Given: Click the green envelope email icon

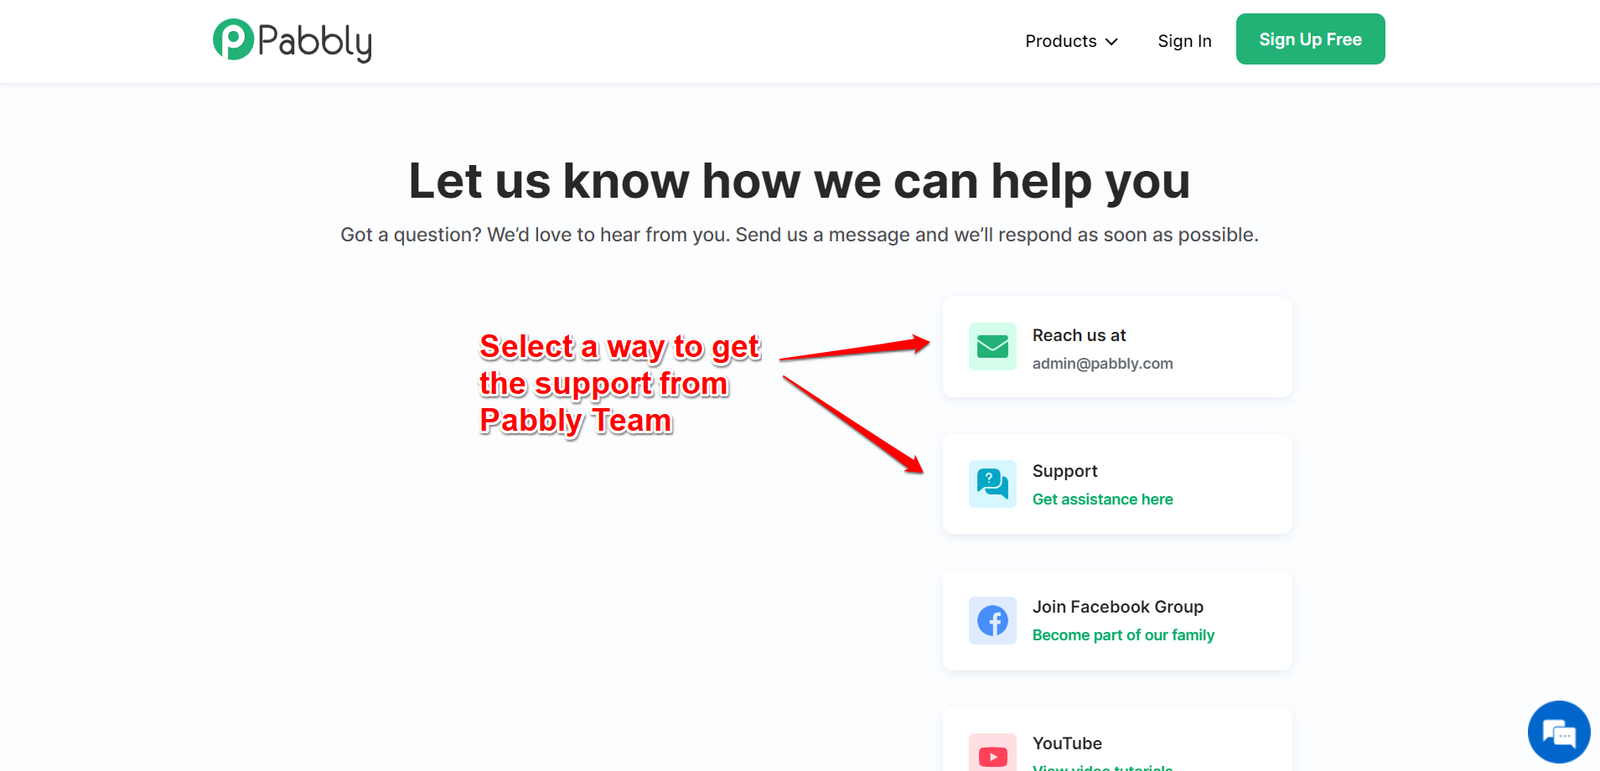Looking at the screenshot, I should (992, 347).
